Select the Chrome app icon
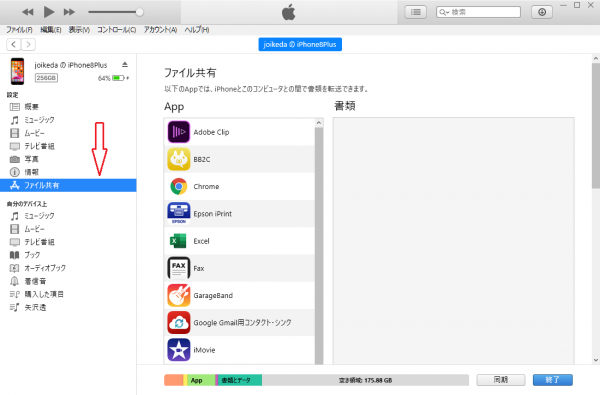The image size is (600, 395). (178, 186)
